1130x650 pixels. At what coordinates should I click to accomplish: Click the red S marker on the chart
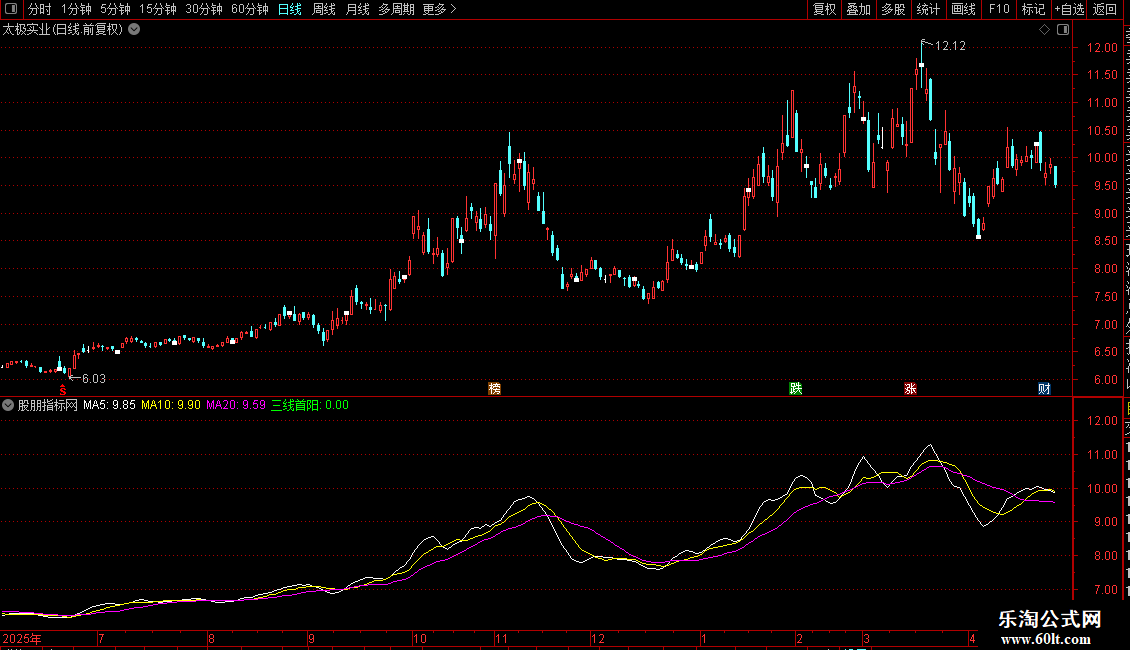[x=63, y=390]
